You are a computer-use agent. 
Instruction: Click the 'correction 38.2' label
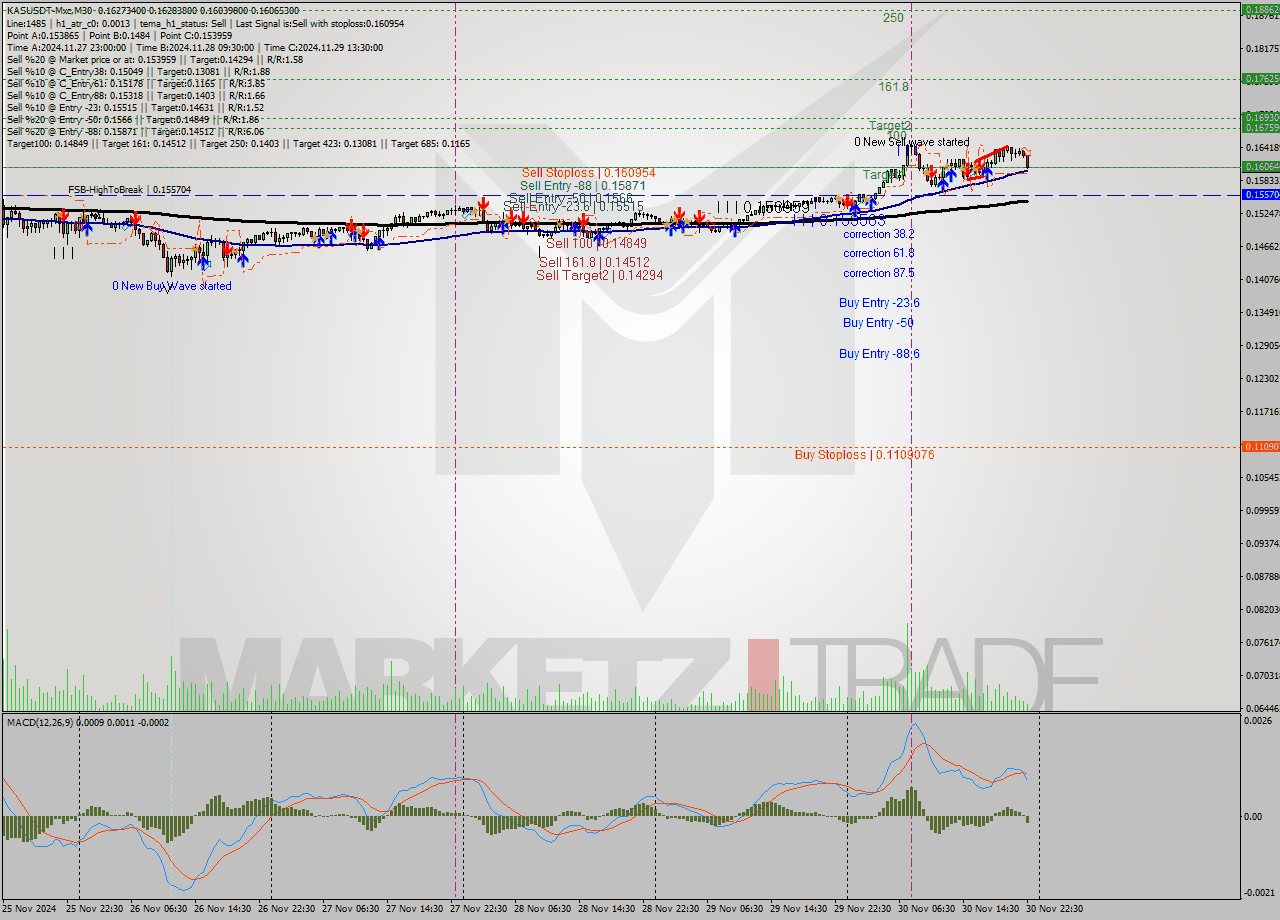click(878, 234)
